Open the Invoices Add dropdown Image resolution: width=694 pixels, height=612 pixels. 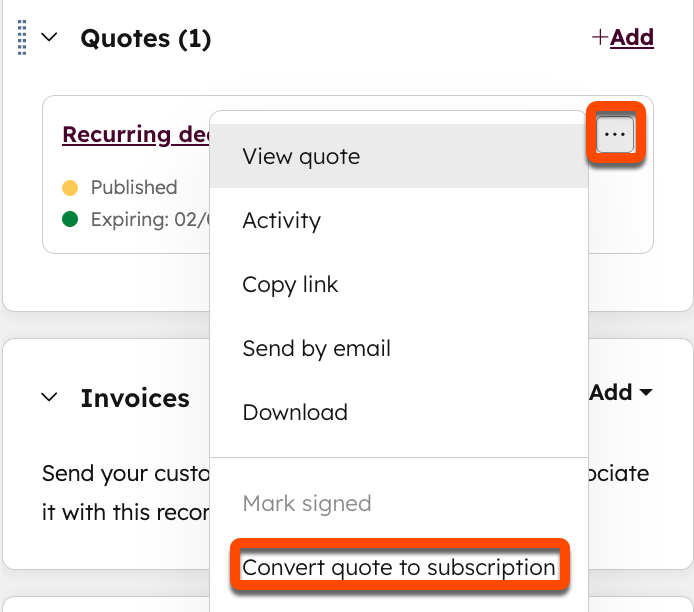point(621,392)
